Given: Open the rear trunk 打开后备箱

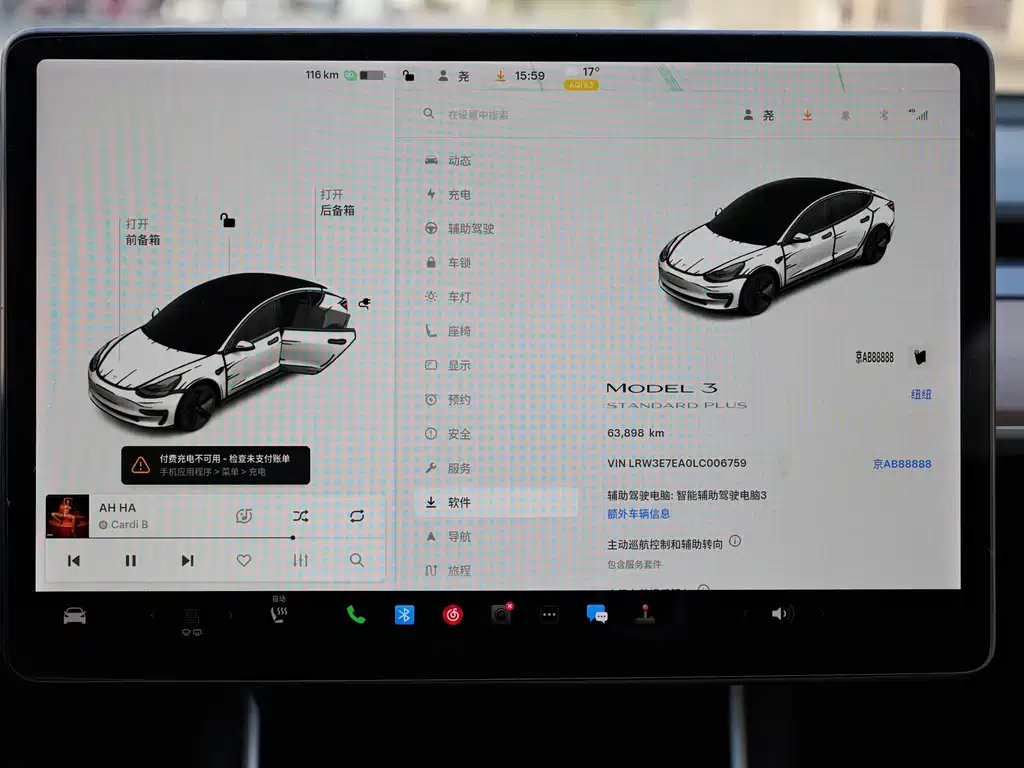Looking at the screenshot, I should point(337,202).
